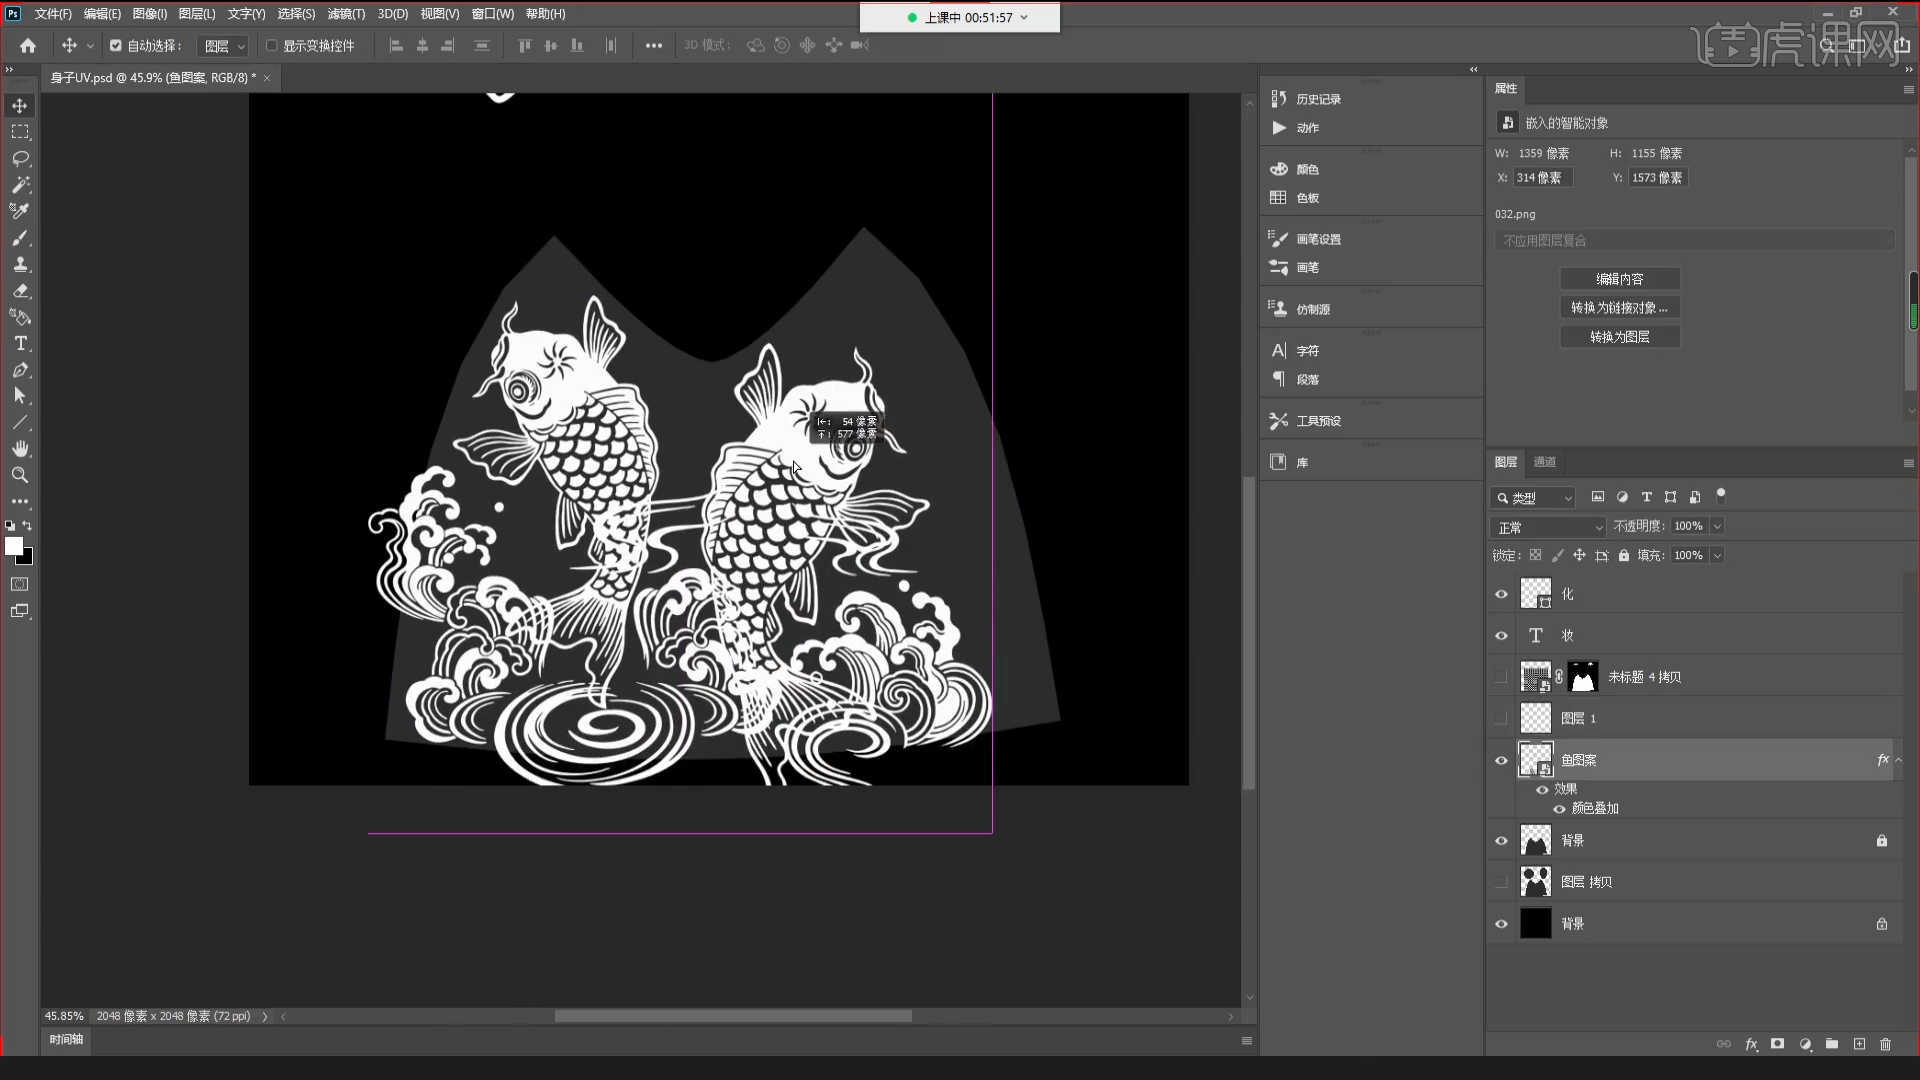
Task: Switch to the 通道 tab
Action: coord(1545,462)
